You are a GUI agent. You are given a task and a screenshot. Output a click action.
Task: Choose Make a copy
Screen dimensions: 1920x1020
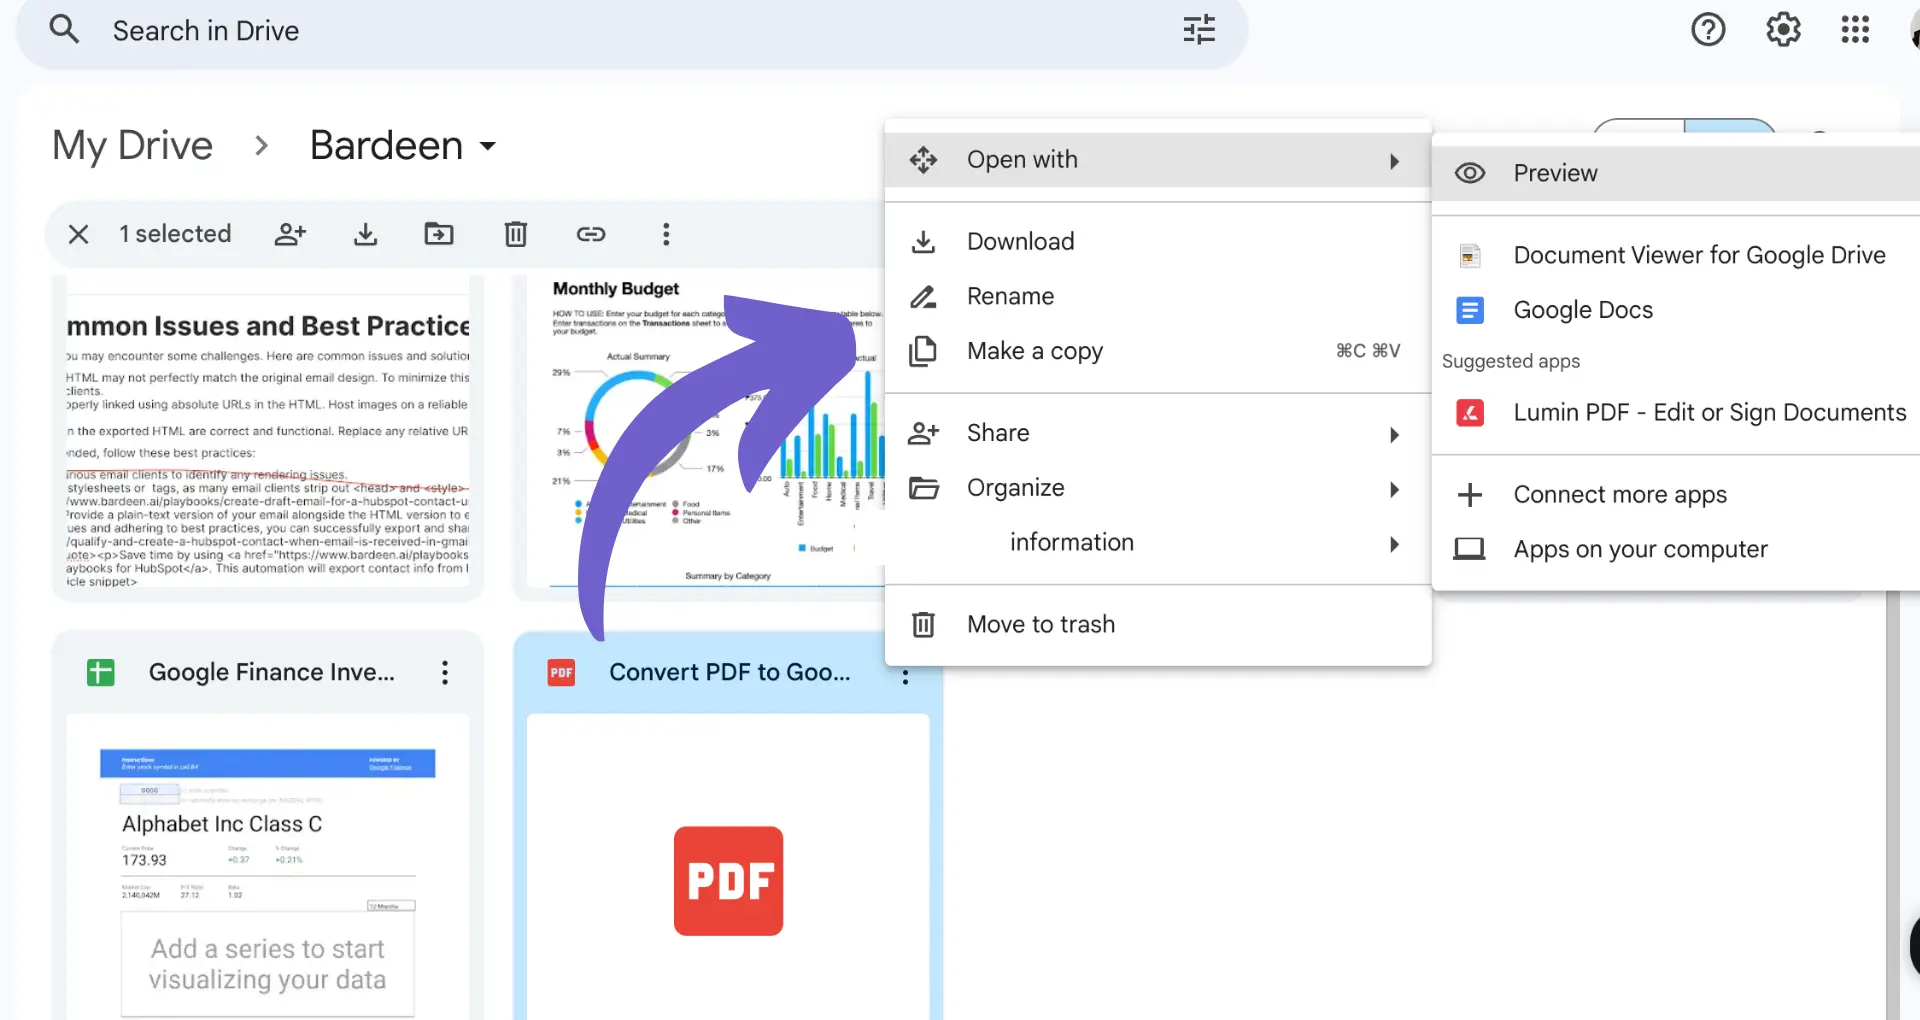1158,351
